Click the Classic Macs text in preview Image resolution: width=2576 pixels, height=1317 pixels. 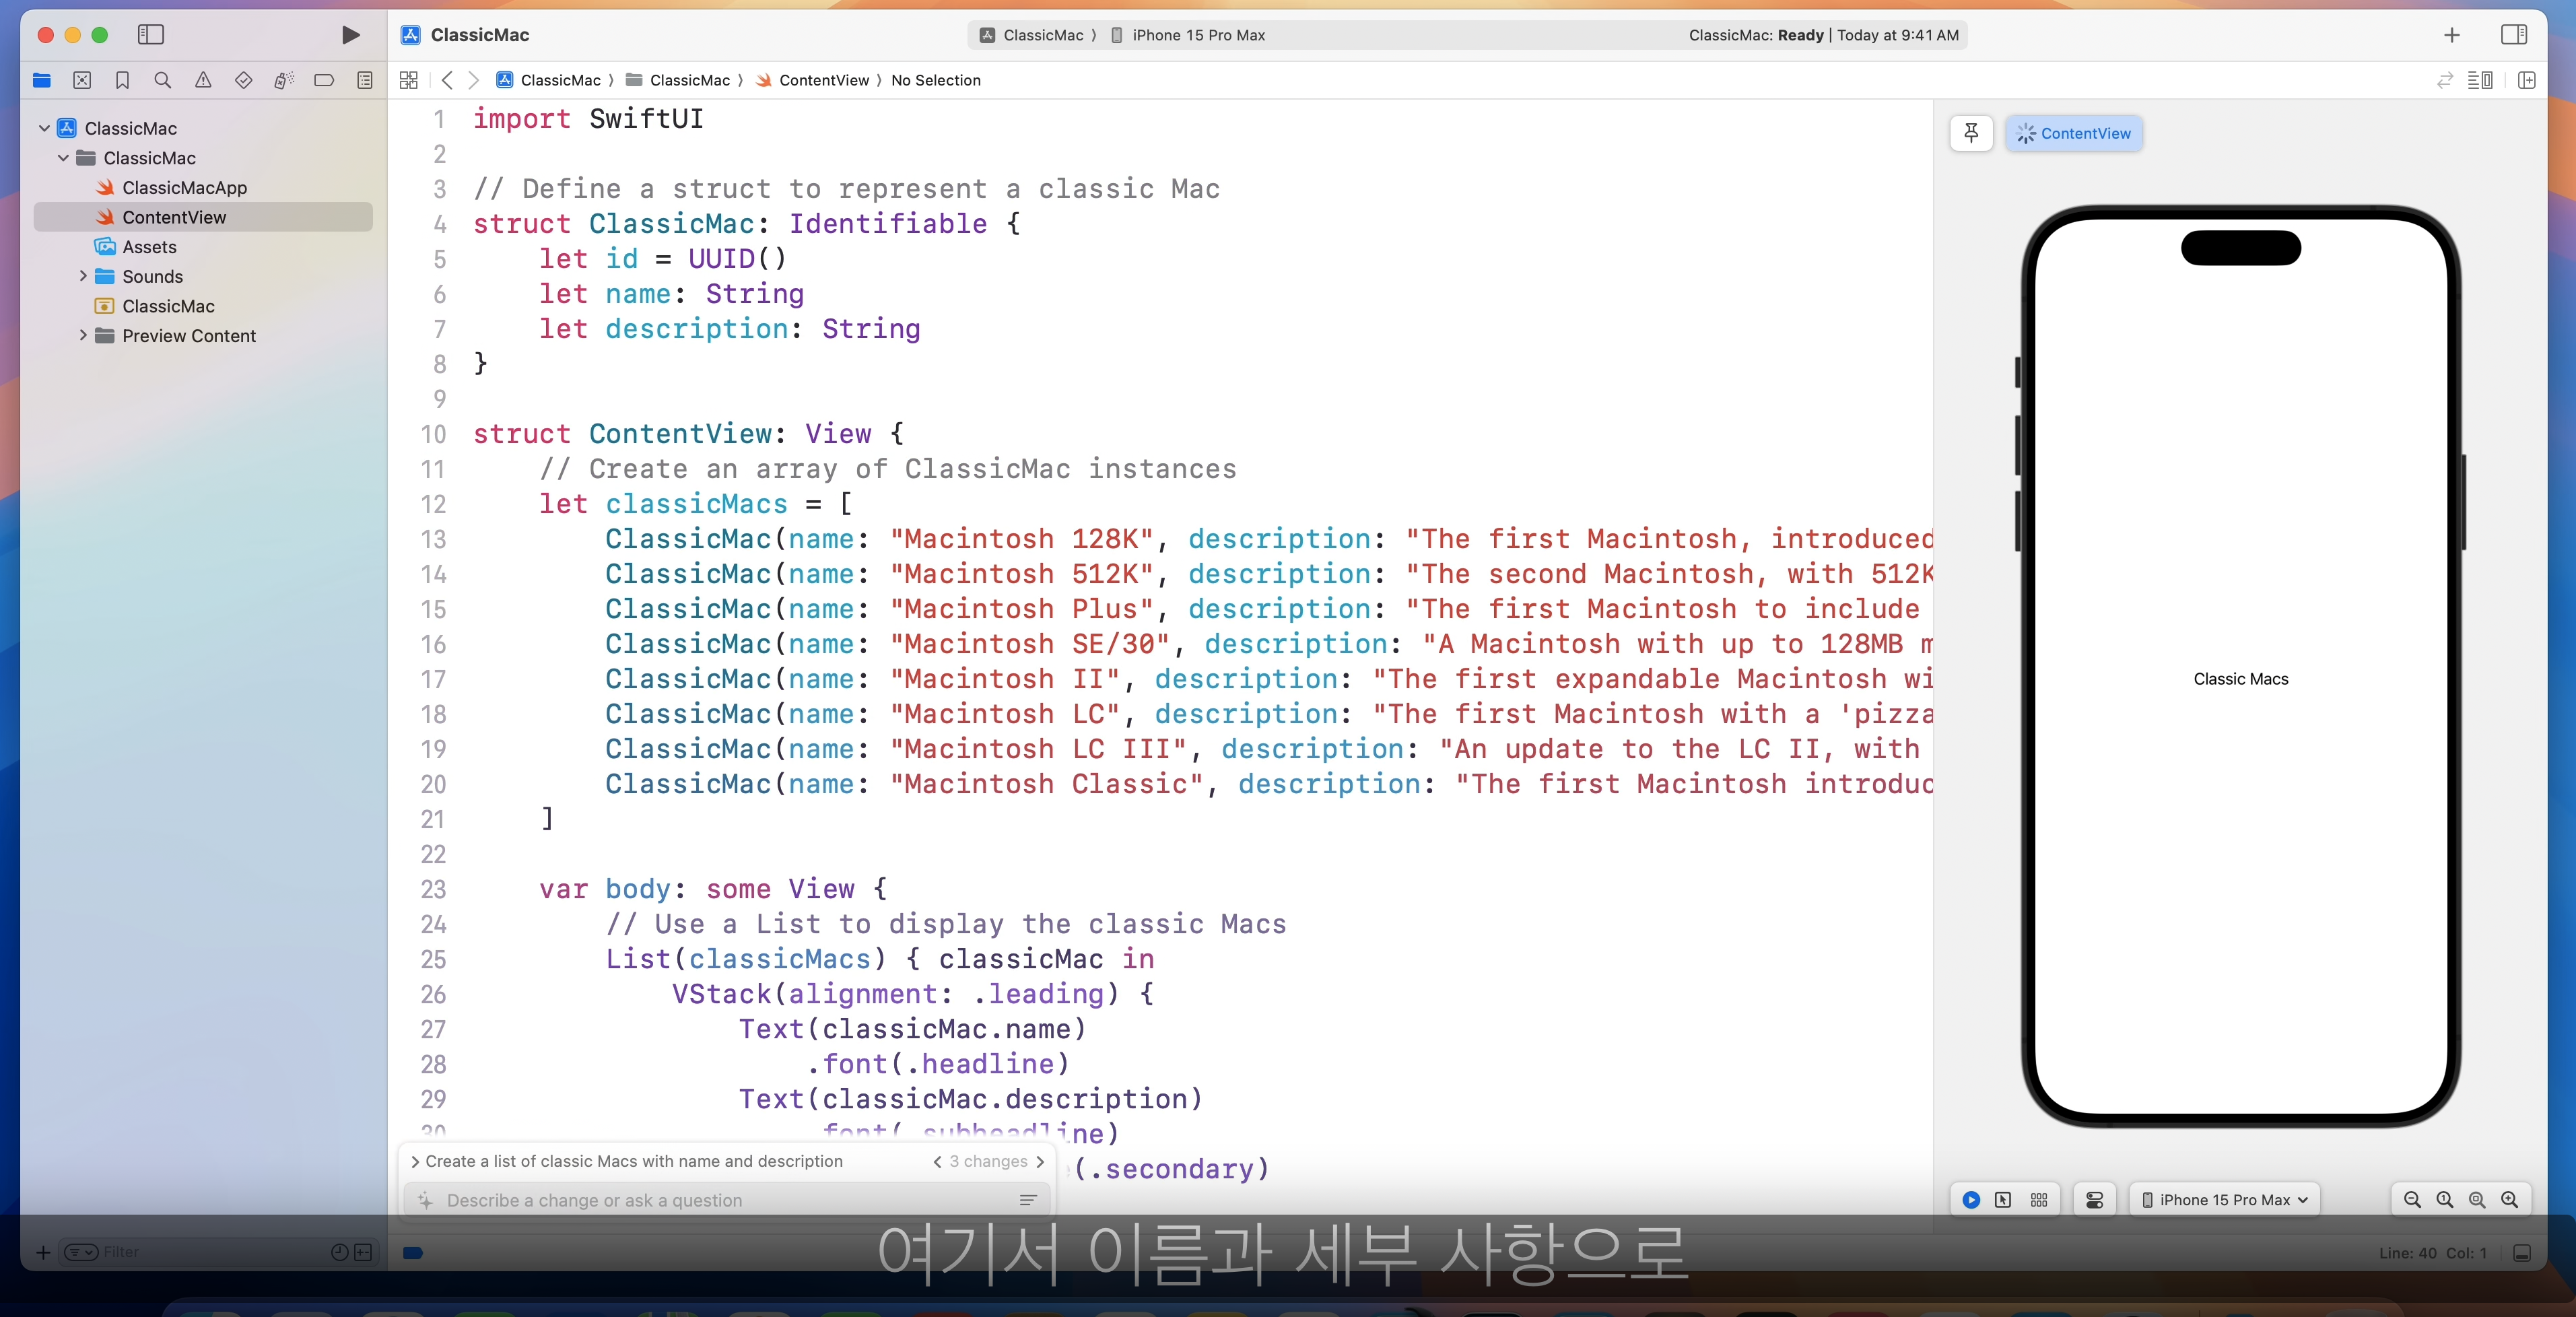(2240, 679)
